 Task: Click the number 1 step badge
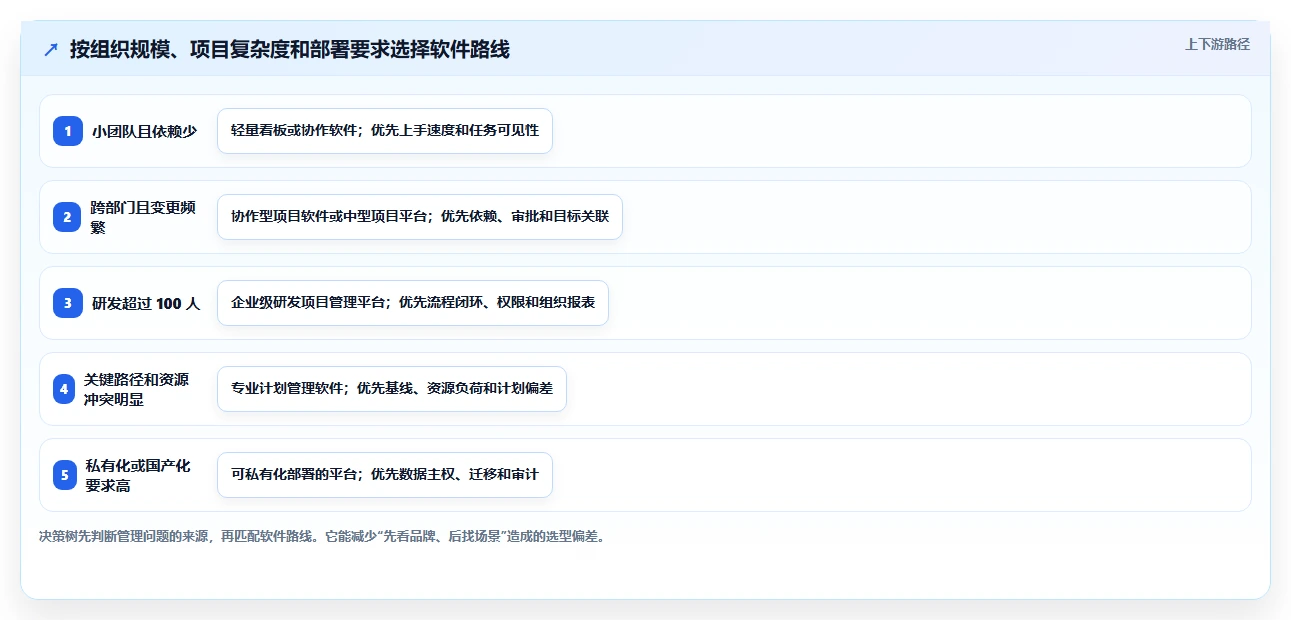68,131
